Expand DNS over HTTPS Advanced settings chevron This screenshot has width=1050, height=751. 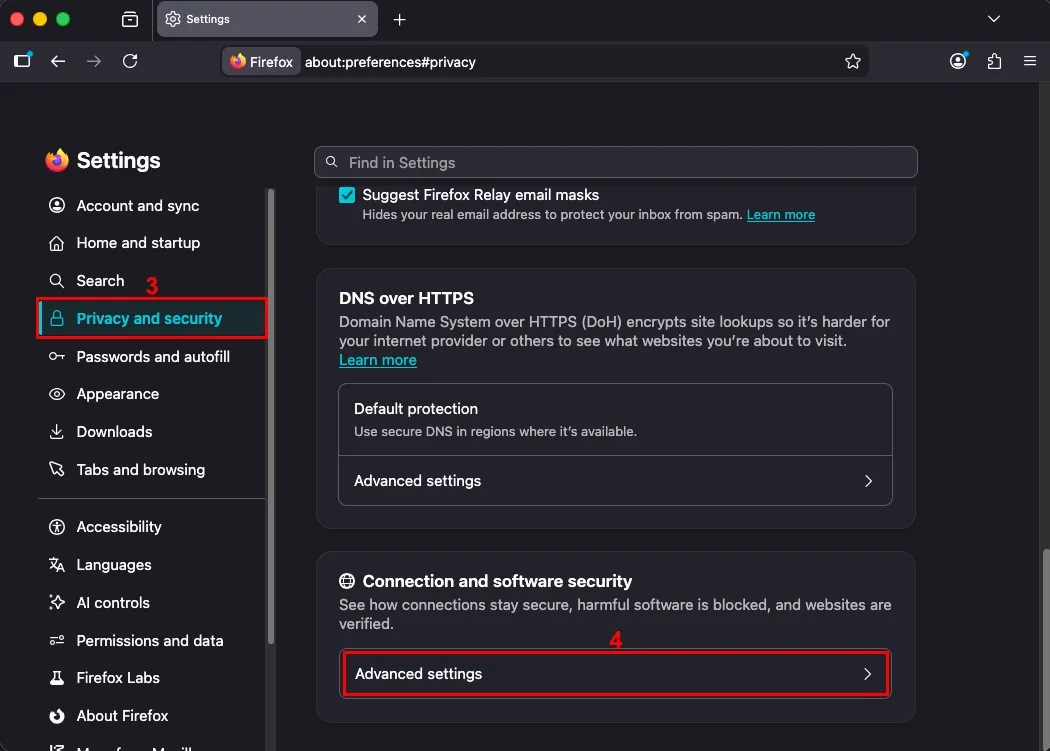coord(868,481)
